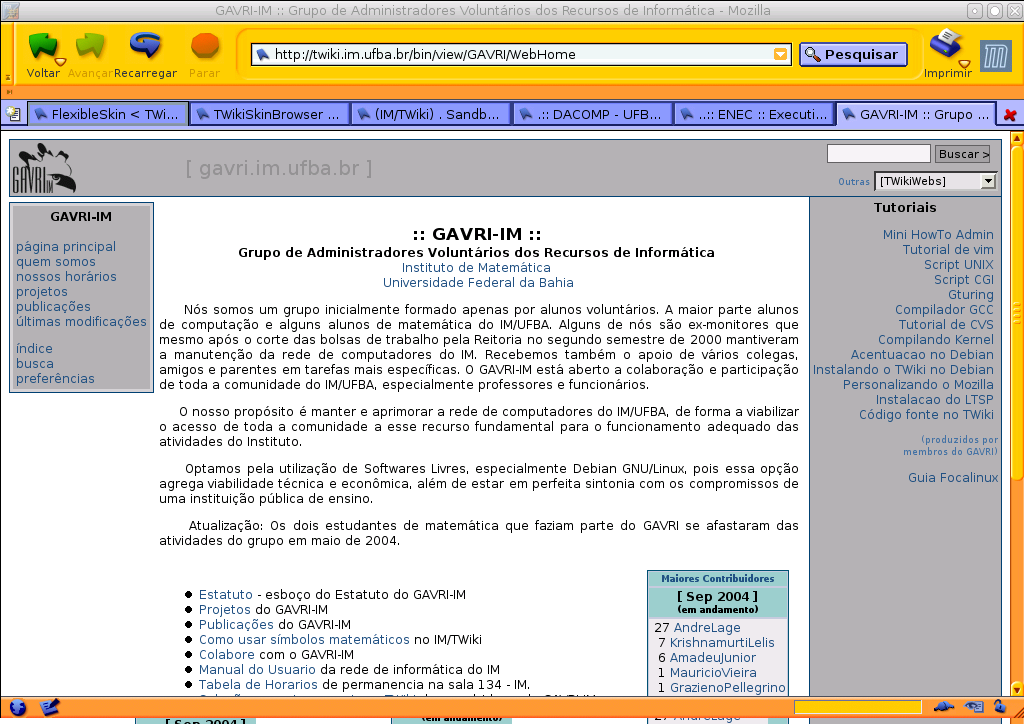The image size is (1024, 724).
Task: Click the security lock icon in status bar
Action: (x=1000, y=708)
